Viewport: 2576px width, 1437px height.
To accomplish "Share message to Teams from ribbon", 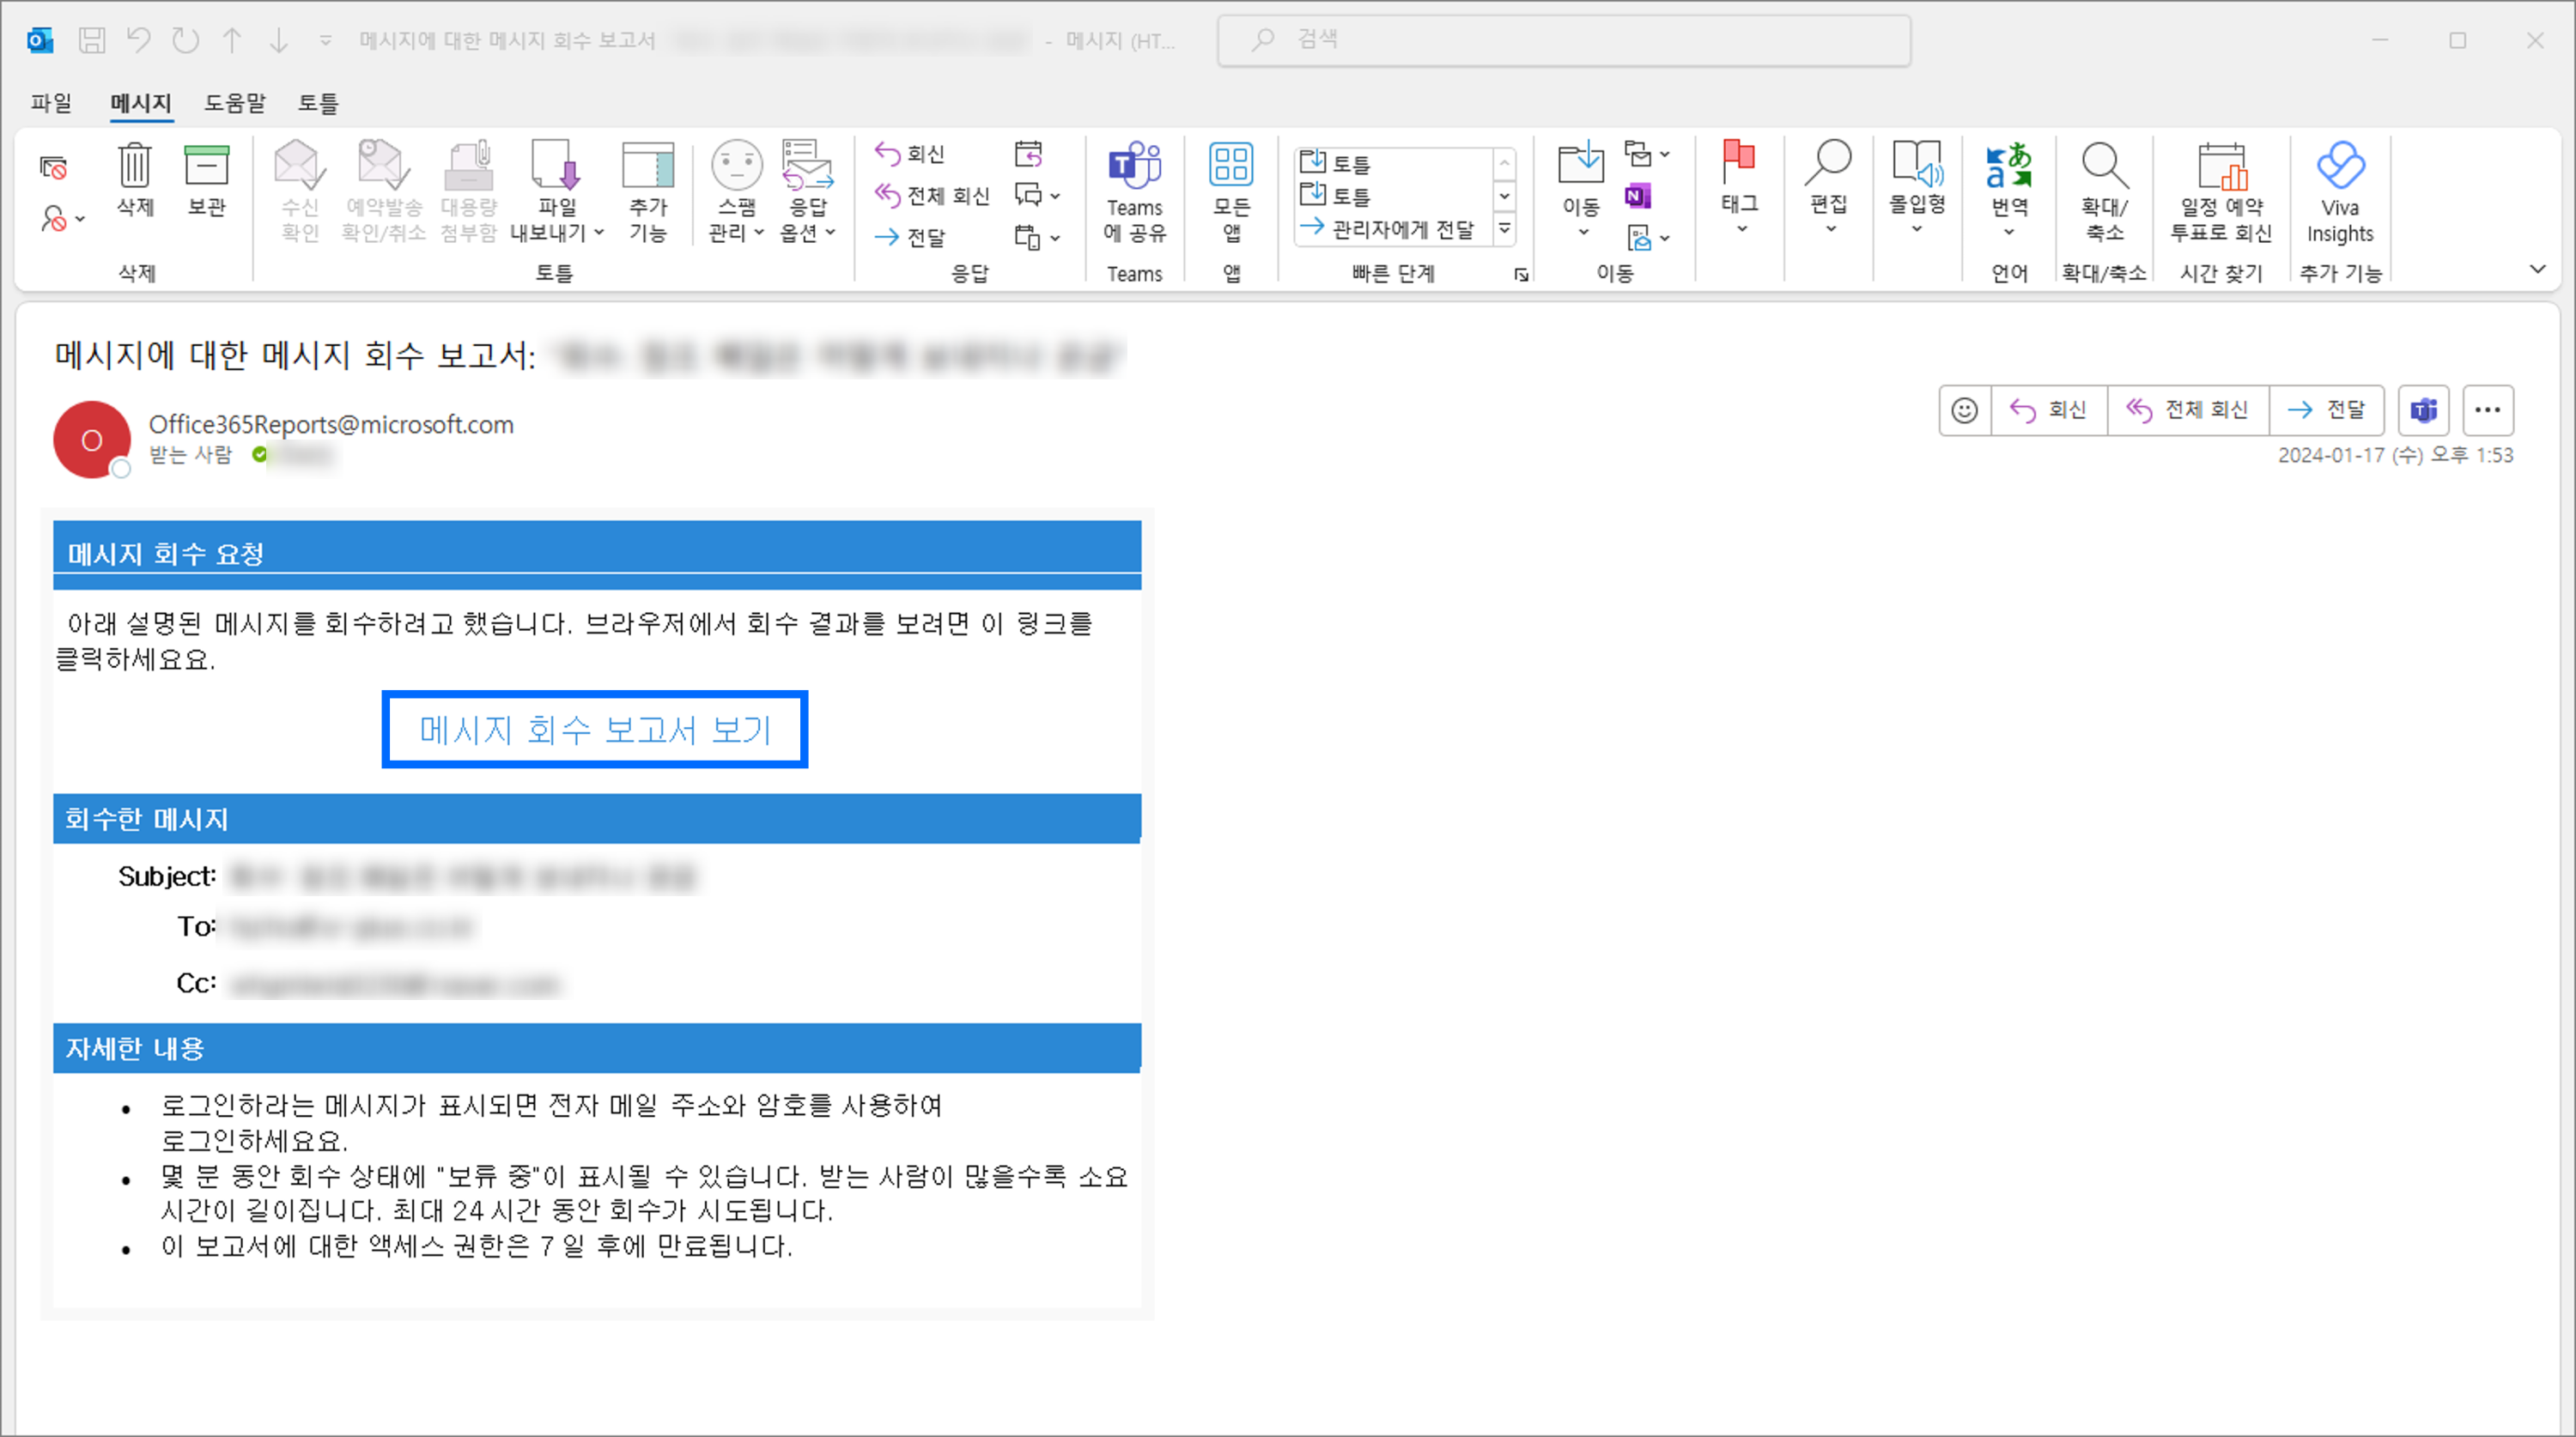I will tap(1134, 166).
